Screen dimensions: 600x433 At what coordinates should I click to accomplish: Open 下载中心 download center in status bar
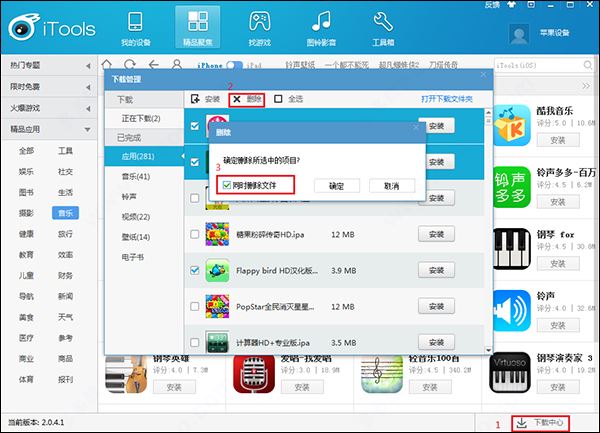pyautogui.click(x=540, y=423)
